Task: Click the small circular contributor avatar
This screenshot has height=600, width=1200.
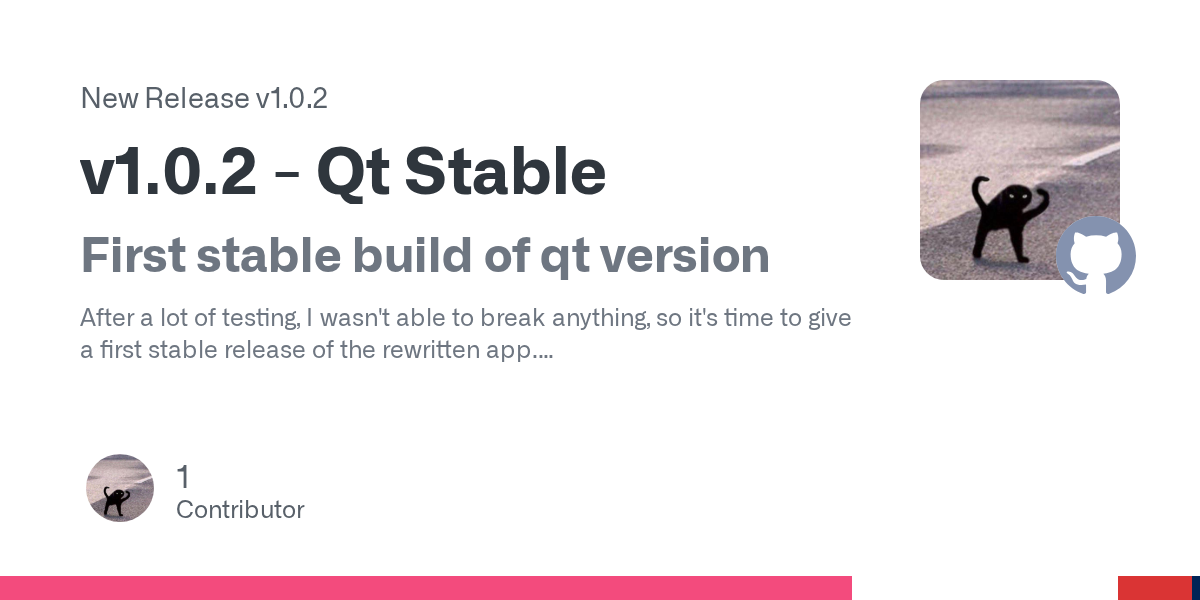Action: pyautogui.click(x=120, y=488)
